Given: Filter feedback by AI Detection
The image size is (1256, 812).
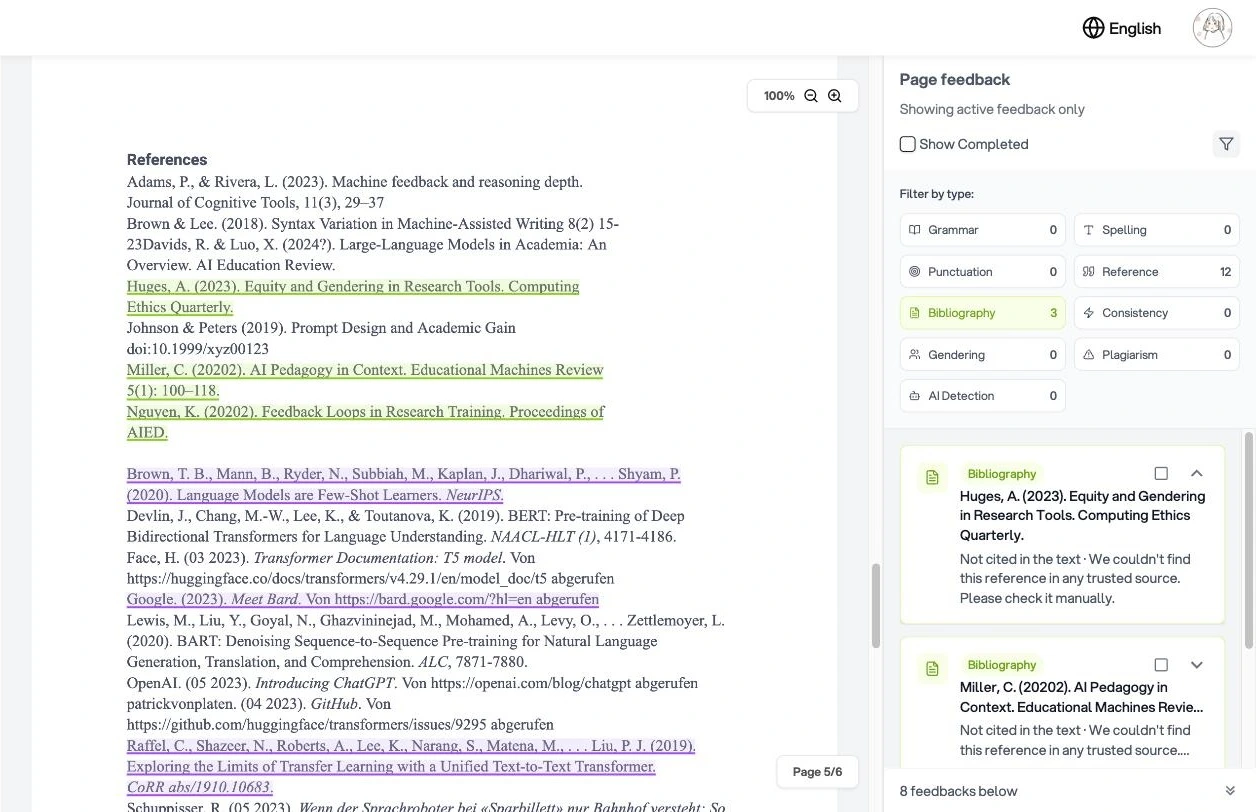Looking at the screenshot, I should coord(983,396).
